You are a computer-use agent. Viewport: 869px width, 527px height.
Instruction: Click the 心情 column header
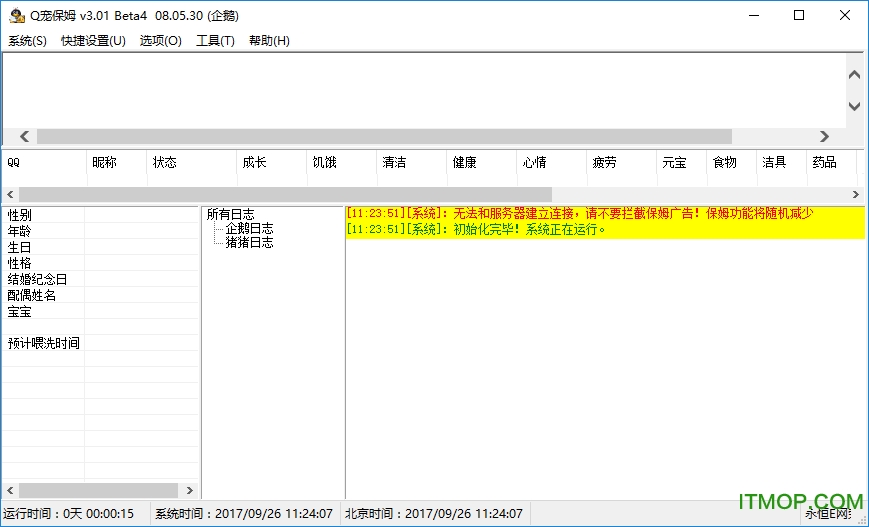[x=551, y=162]
